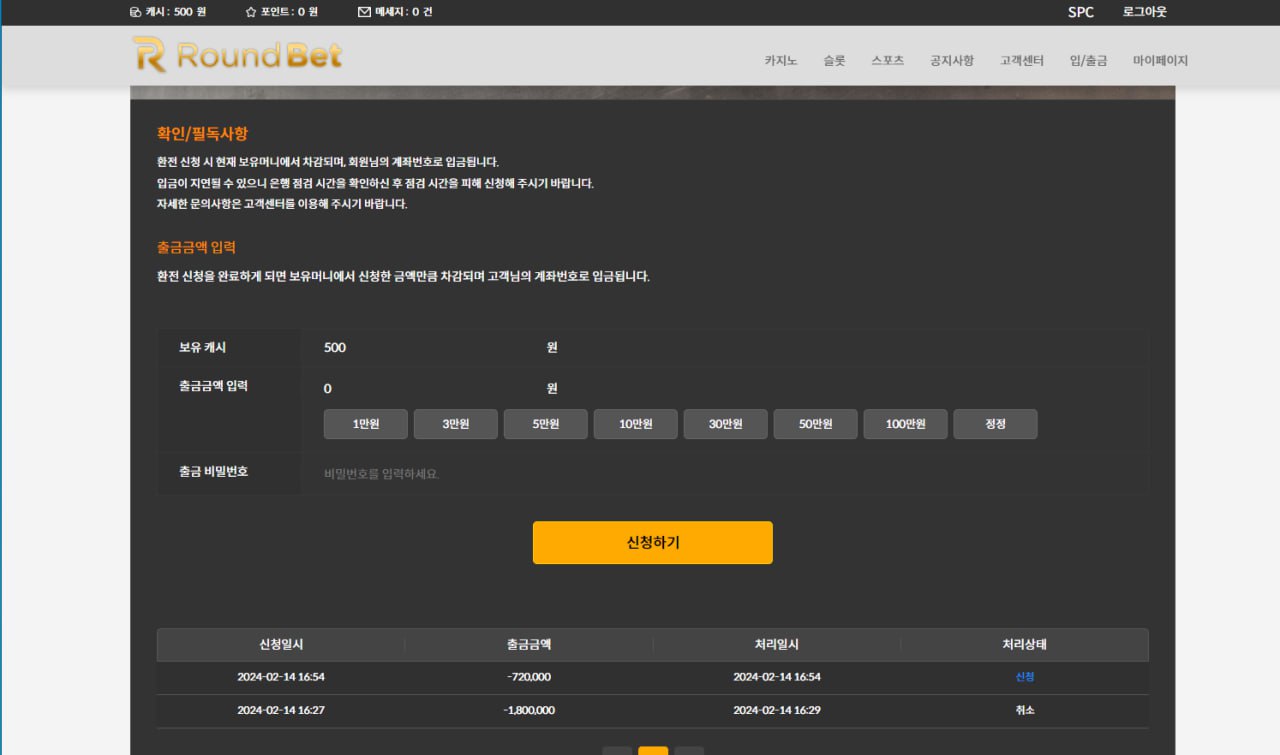Reset the amount with the 정정 button

point(996,424)
